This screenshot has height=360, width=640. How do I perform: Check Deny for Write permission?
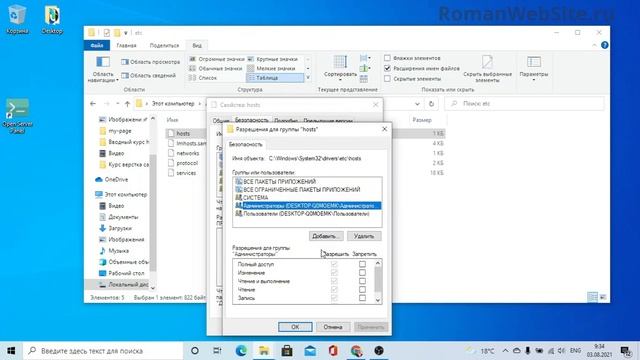click(362, 298)
